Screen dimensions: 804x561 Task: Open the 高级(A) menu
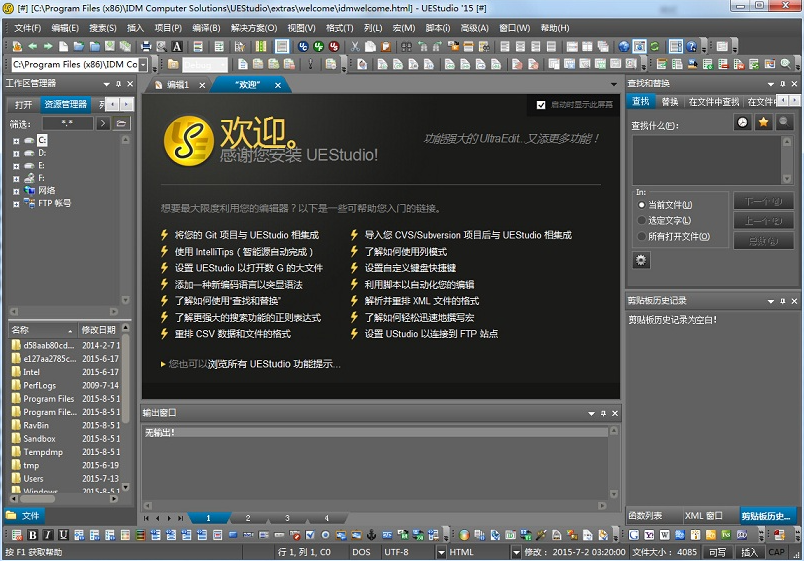coord(474,28)
